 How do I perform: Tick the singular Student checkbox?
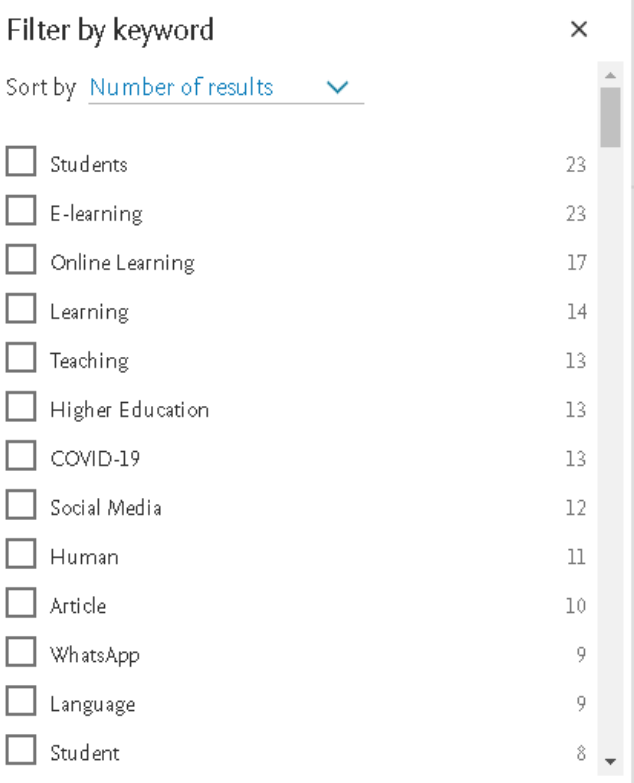tap(21, 751)
